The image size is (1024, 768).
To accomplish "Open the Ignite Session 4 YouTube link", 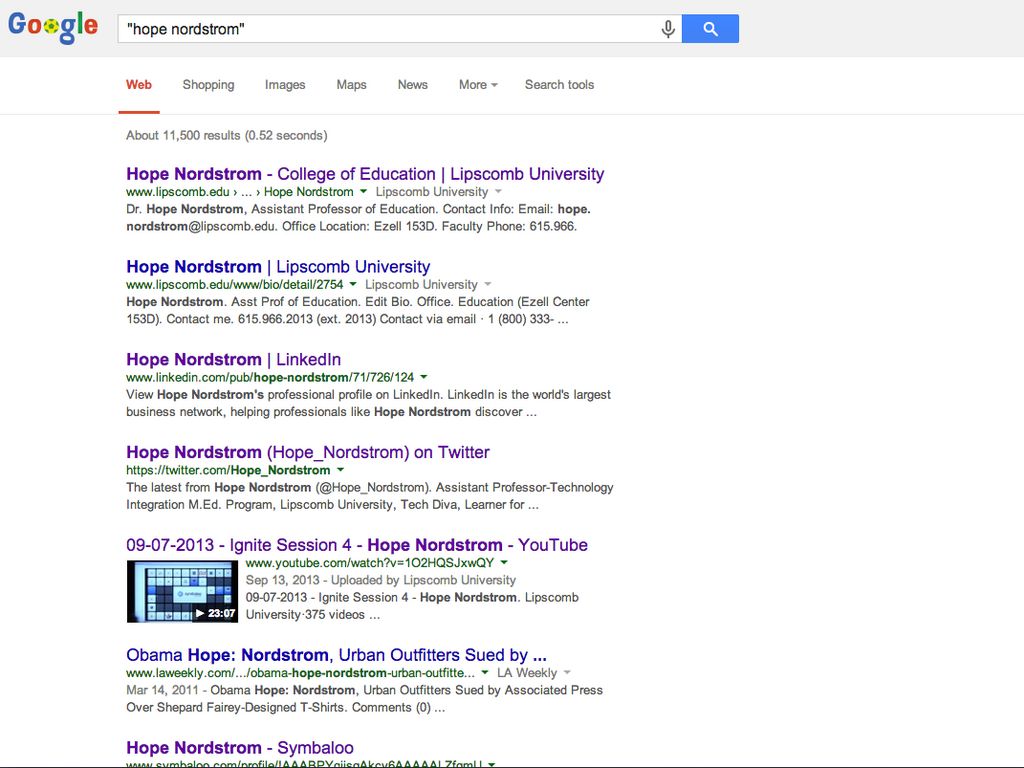I will (356, 546).
